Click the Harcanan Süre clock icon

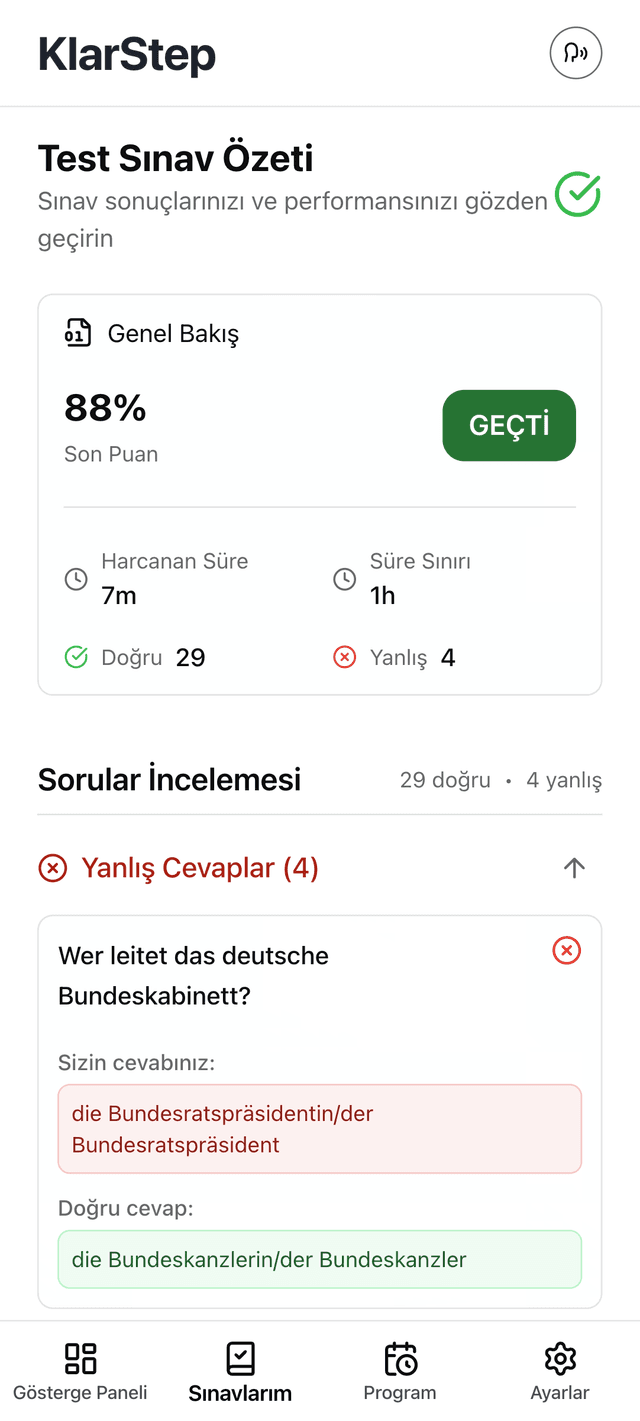(76, 578)
